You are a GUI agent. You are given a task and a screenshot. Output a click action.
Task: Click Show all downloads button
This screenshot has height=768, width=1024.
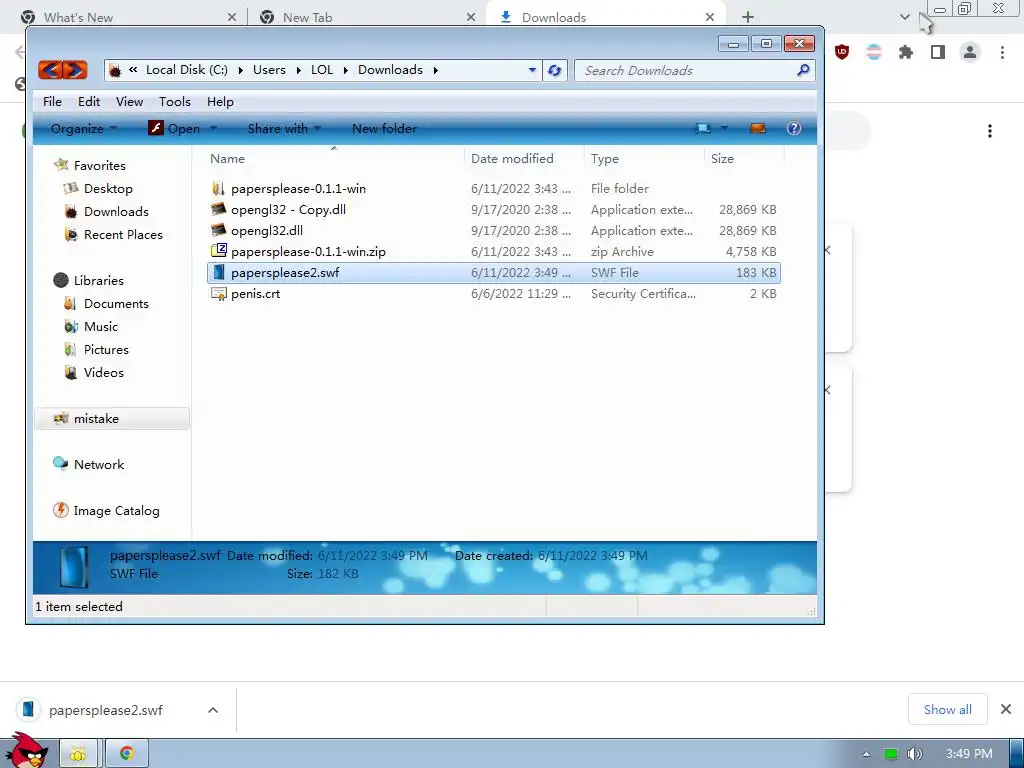pyautogui.click(x=948, y=709)
